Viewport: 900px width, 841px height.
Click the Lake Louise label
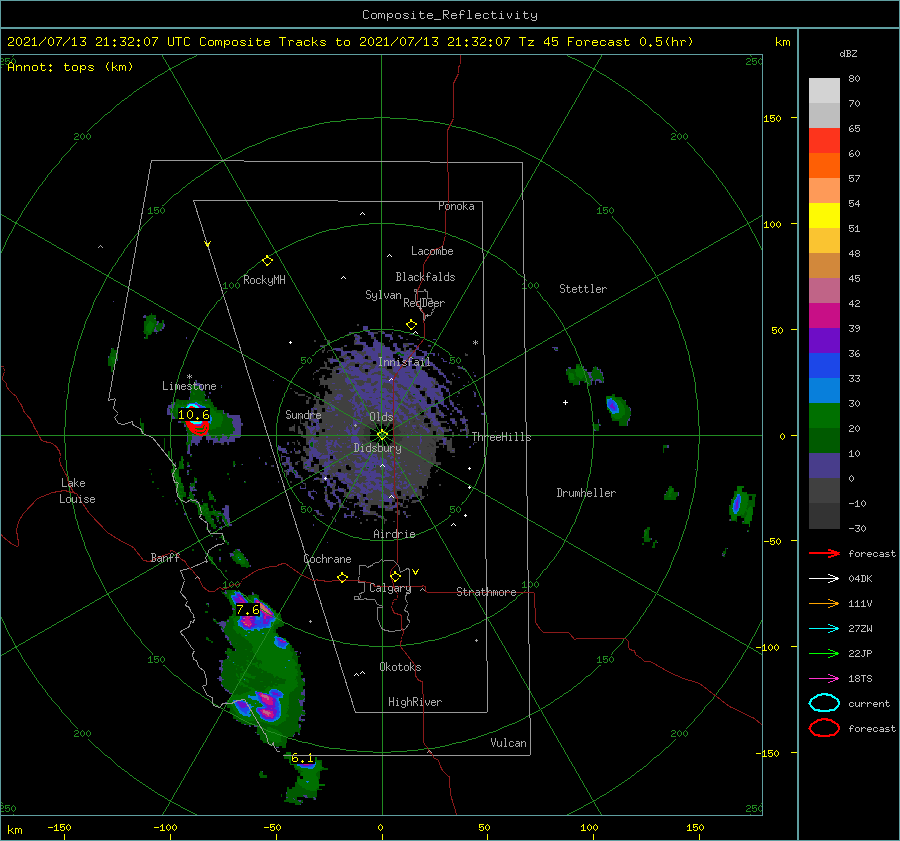[77, 491]
